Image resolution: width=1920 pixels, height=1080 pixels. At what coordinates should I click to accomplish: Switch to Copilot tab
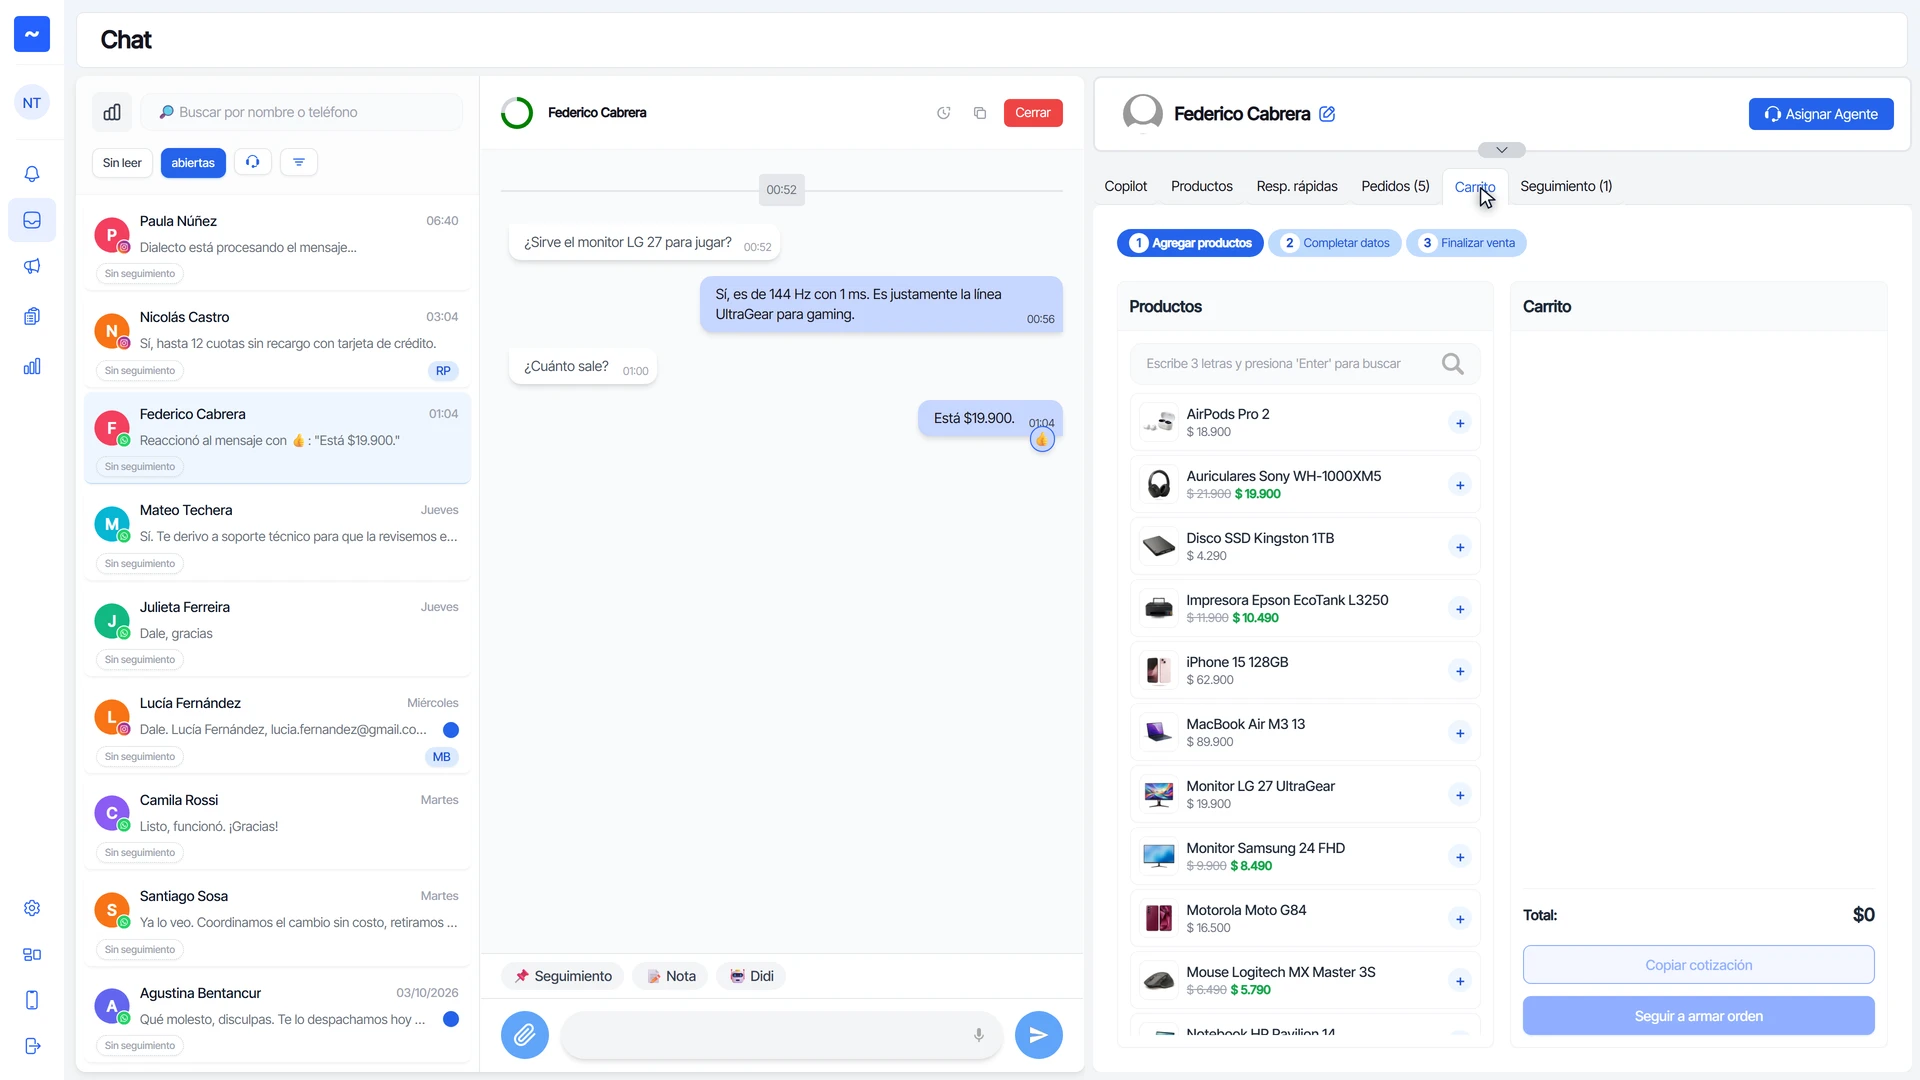[1126, 186]
